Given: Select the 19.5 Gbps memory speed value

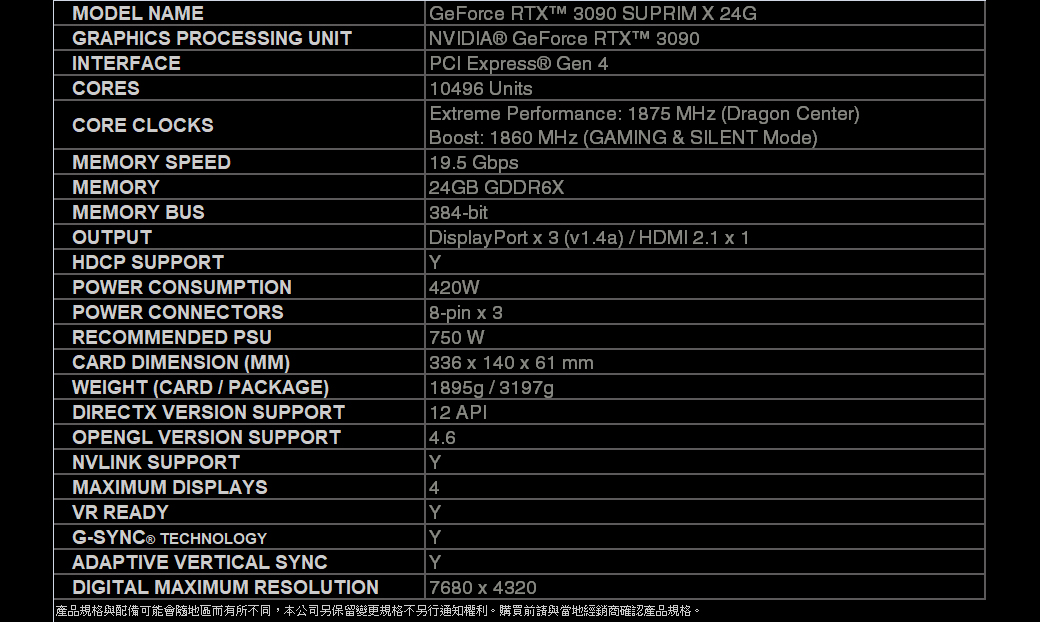Looking at the screenshot, I should pyautogui.click(x=473, y=163).
